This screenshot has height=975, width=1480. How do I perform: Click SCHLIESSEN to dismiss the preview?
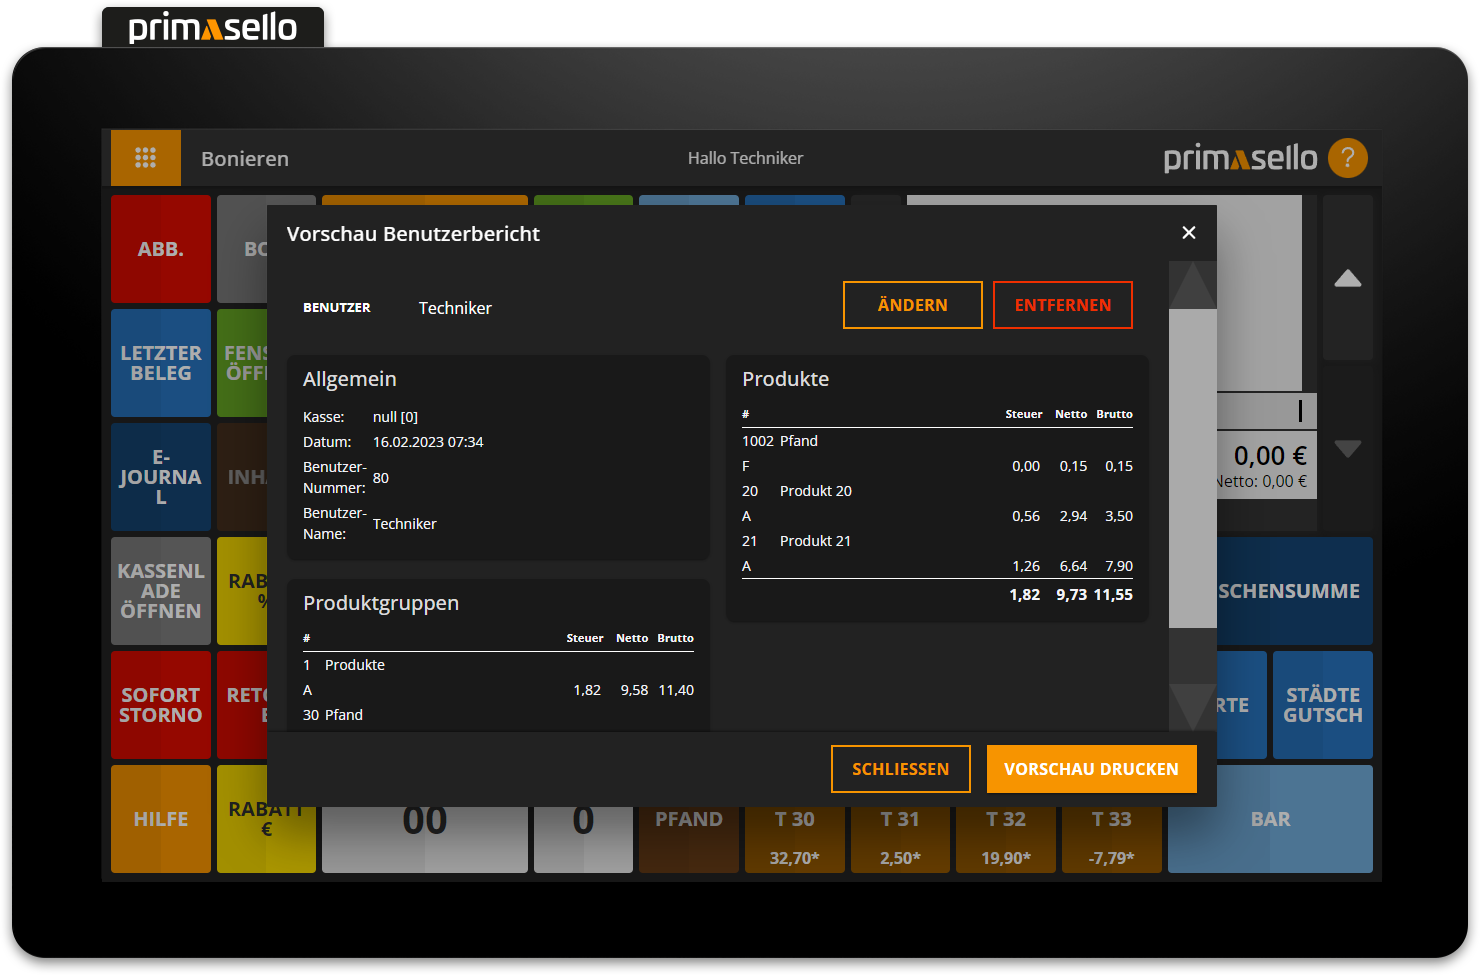pyautogui.click(x=900, y=769)
